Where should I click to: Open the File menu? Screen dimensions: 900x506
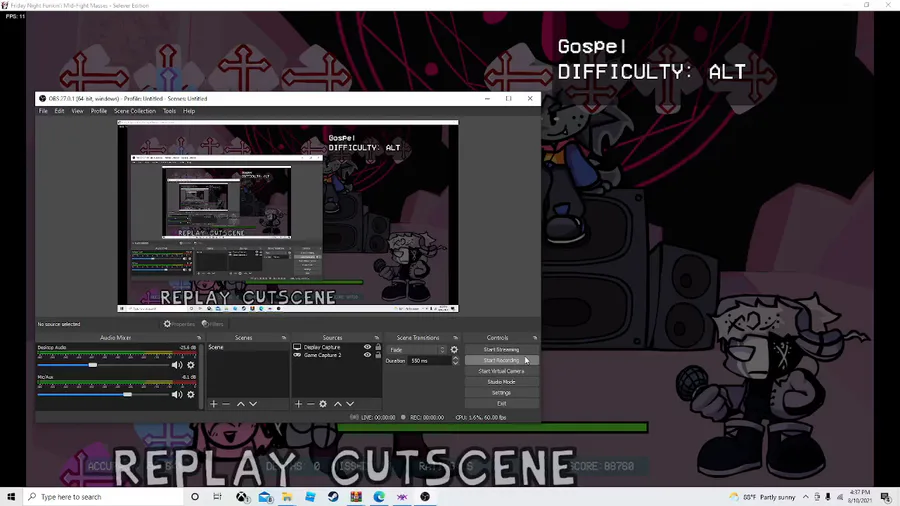click(43, 111)
